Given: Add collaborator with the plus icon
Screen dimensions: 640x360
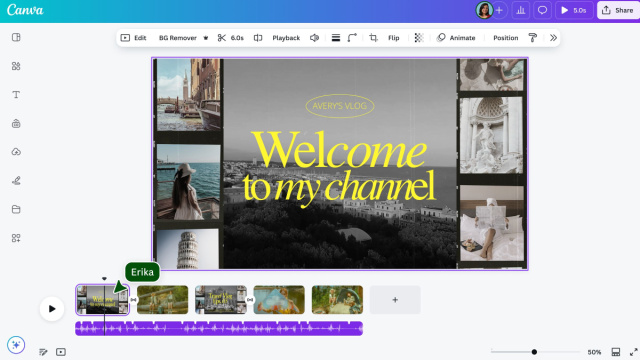Looking at the screenshot, I should tap(499, 10).
